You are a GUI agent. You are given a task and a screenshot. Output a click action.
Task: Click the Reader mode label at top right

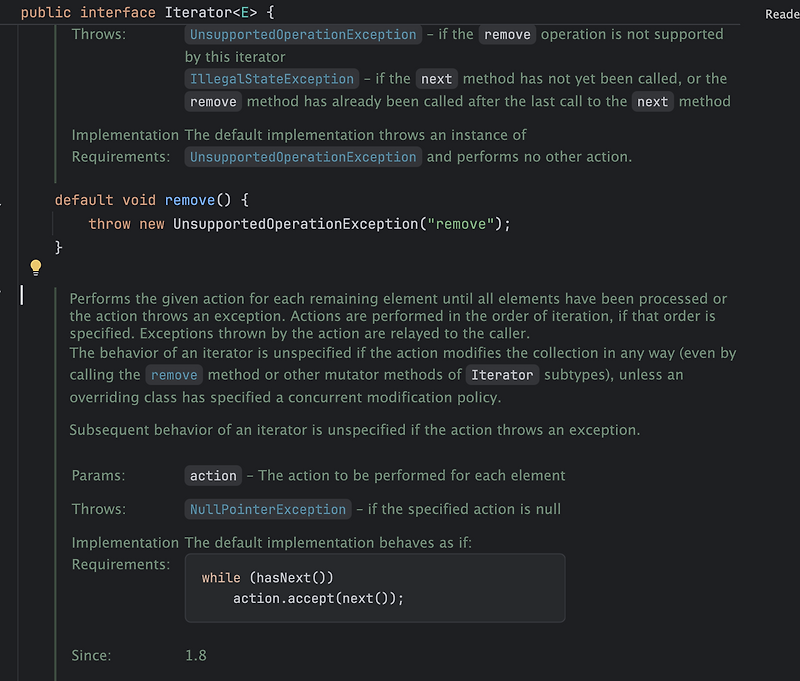click(782, 14)
